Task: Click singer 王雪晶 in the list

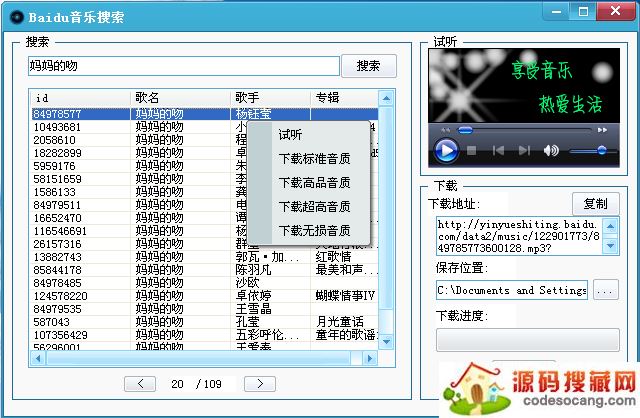Action: click(x=253, y=309)
